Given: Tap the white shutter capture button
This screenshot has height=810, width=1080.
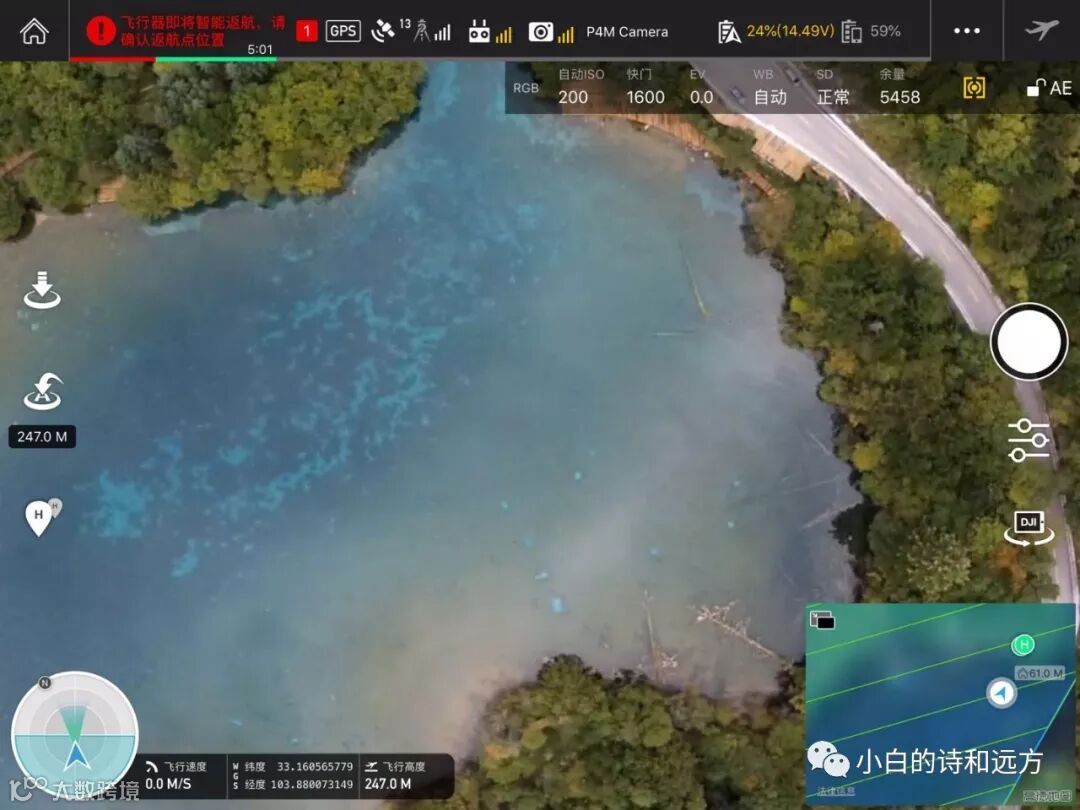Looking at the screenshot, I should [1029, 342].
